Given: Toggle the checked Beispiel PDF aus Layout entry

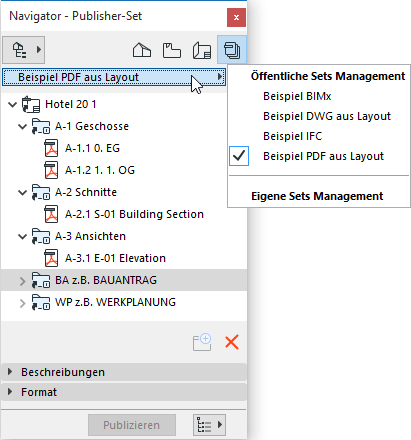Looking at the screenshot, I should coord(319,156).
